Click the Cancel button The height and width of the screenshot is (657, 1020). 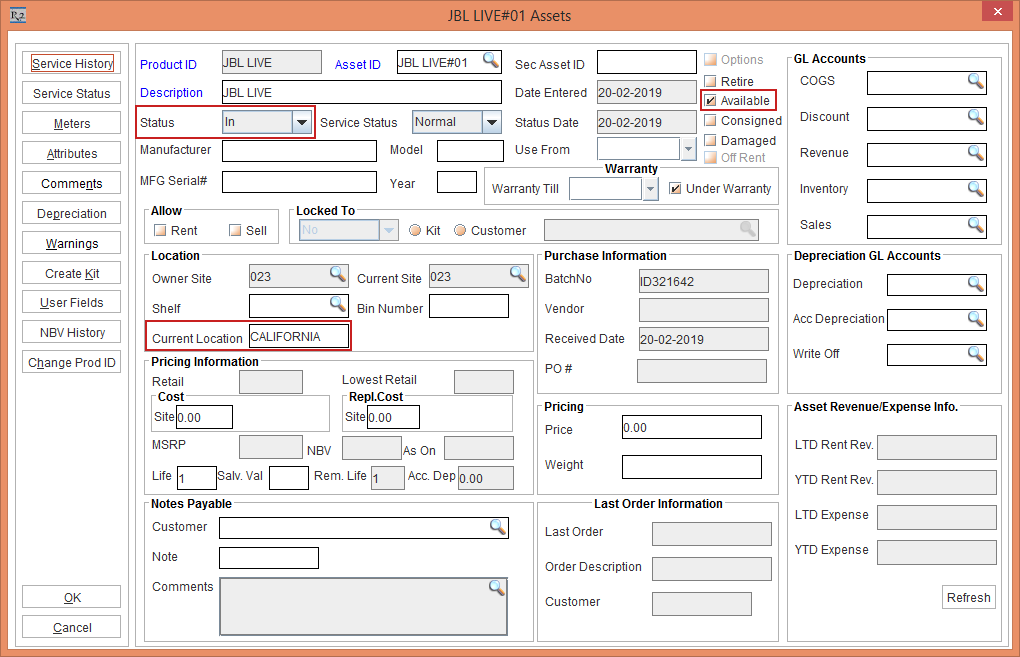click(x=72, y=627)
